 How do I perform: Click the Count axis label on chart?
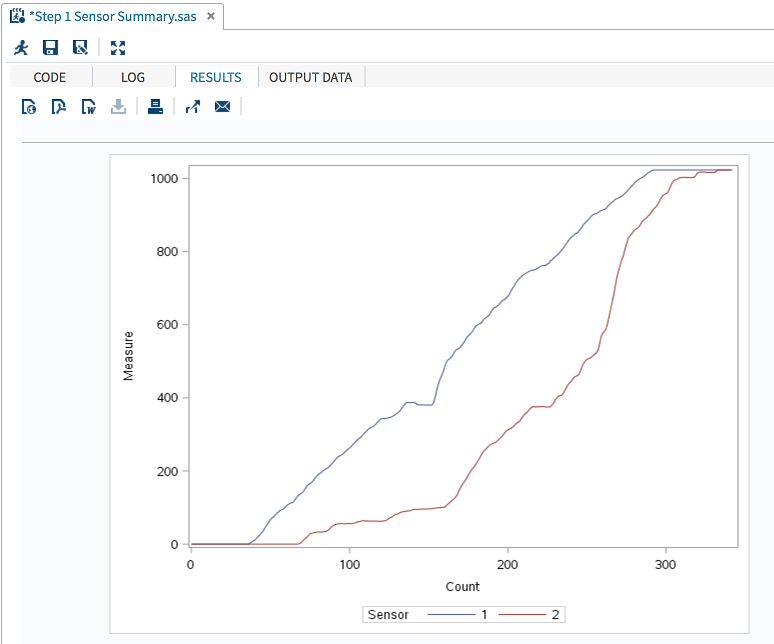click(462, 587)
